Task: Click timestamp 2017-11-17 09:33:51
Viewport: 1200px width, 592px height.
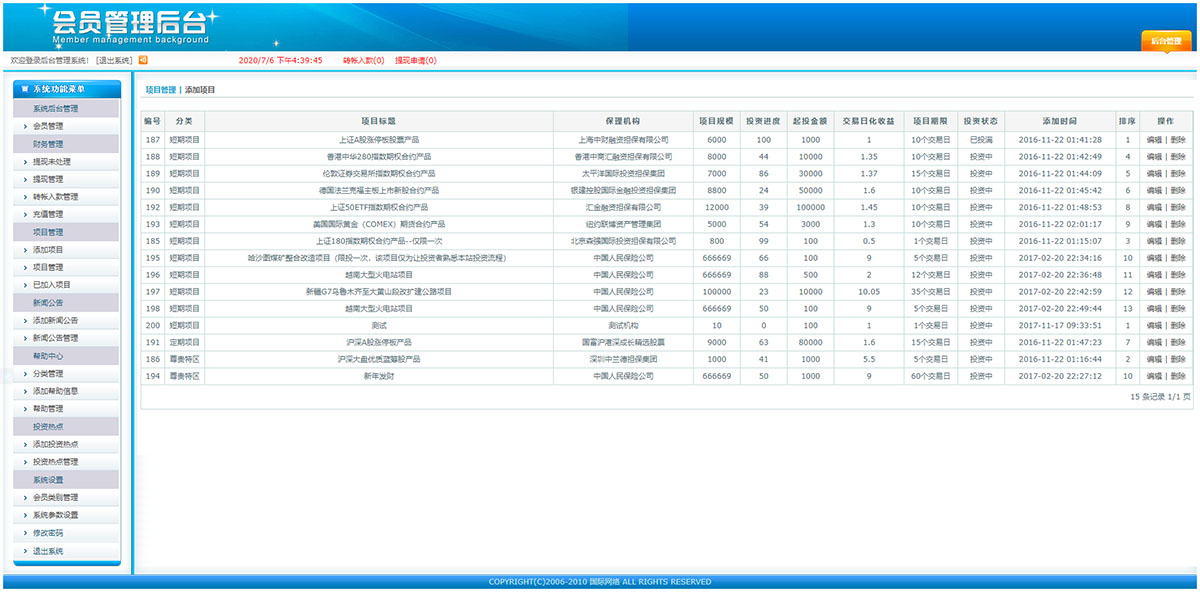Action: [1060, 326]
